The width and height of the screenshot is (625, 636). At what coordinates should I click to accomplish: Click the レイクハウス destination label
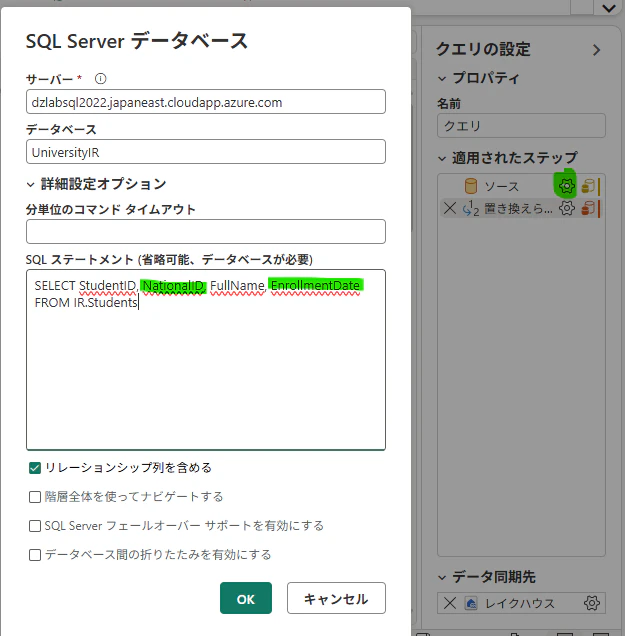(x=520, y=604)
